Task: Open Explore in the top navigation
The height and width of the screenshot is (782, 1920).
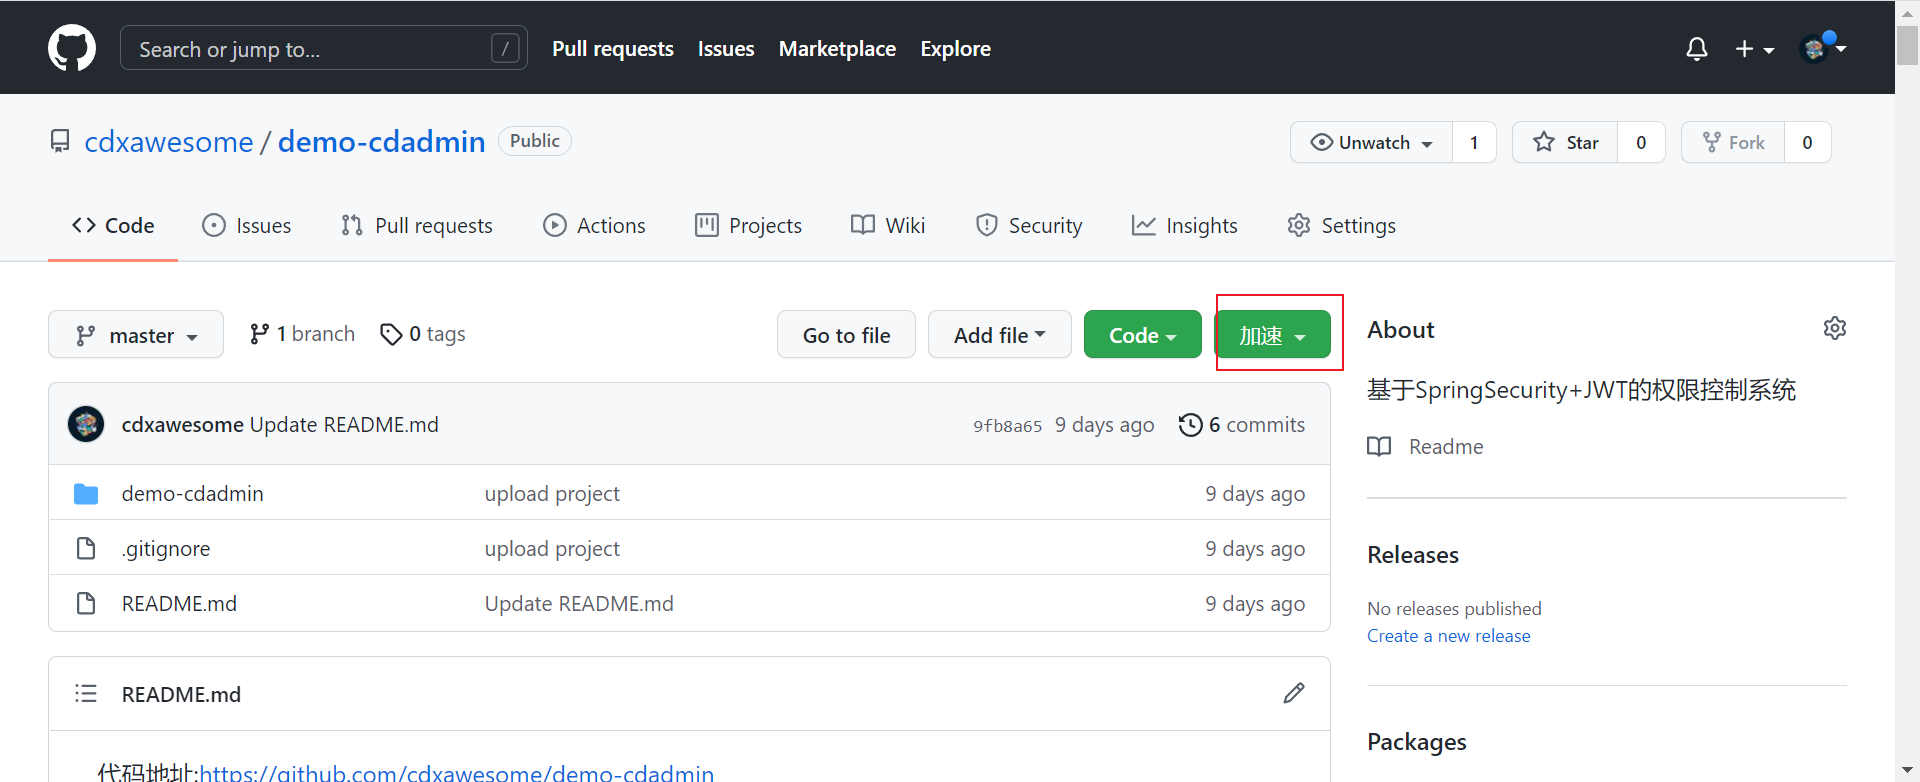Action: click(956, 49)
